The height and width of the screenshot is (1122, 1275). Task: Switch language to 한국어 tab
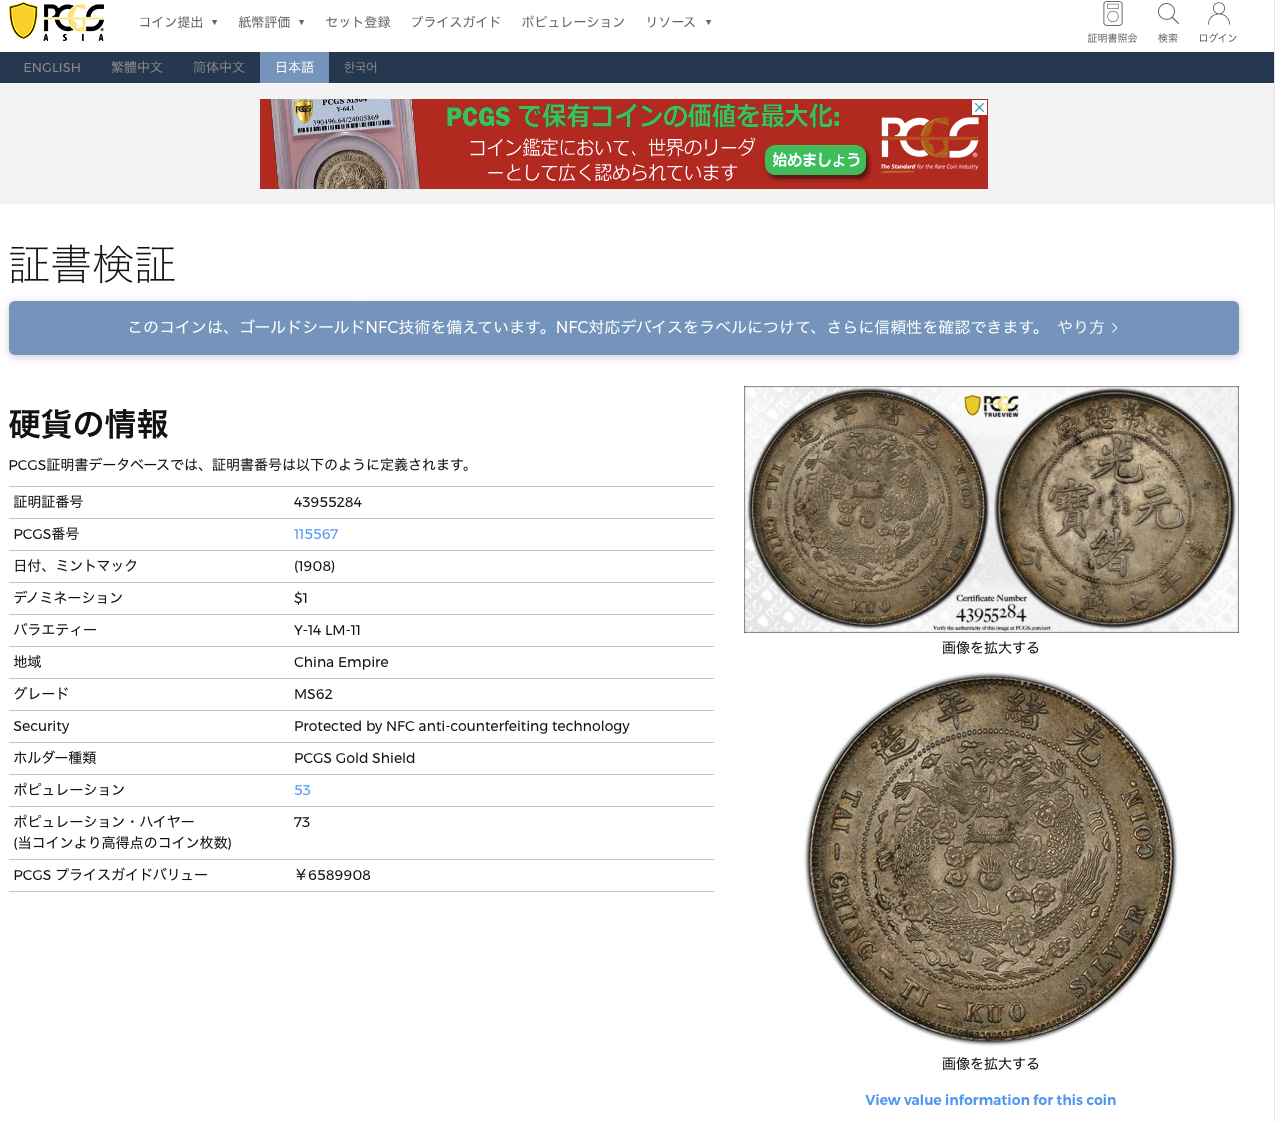pos(360,67)
